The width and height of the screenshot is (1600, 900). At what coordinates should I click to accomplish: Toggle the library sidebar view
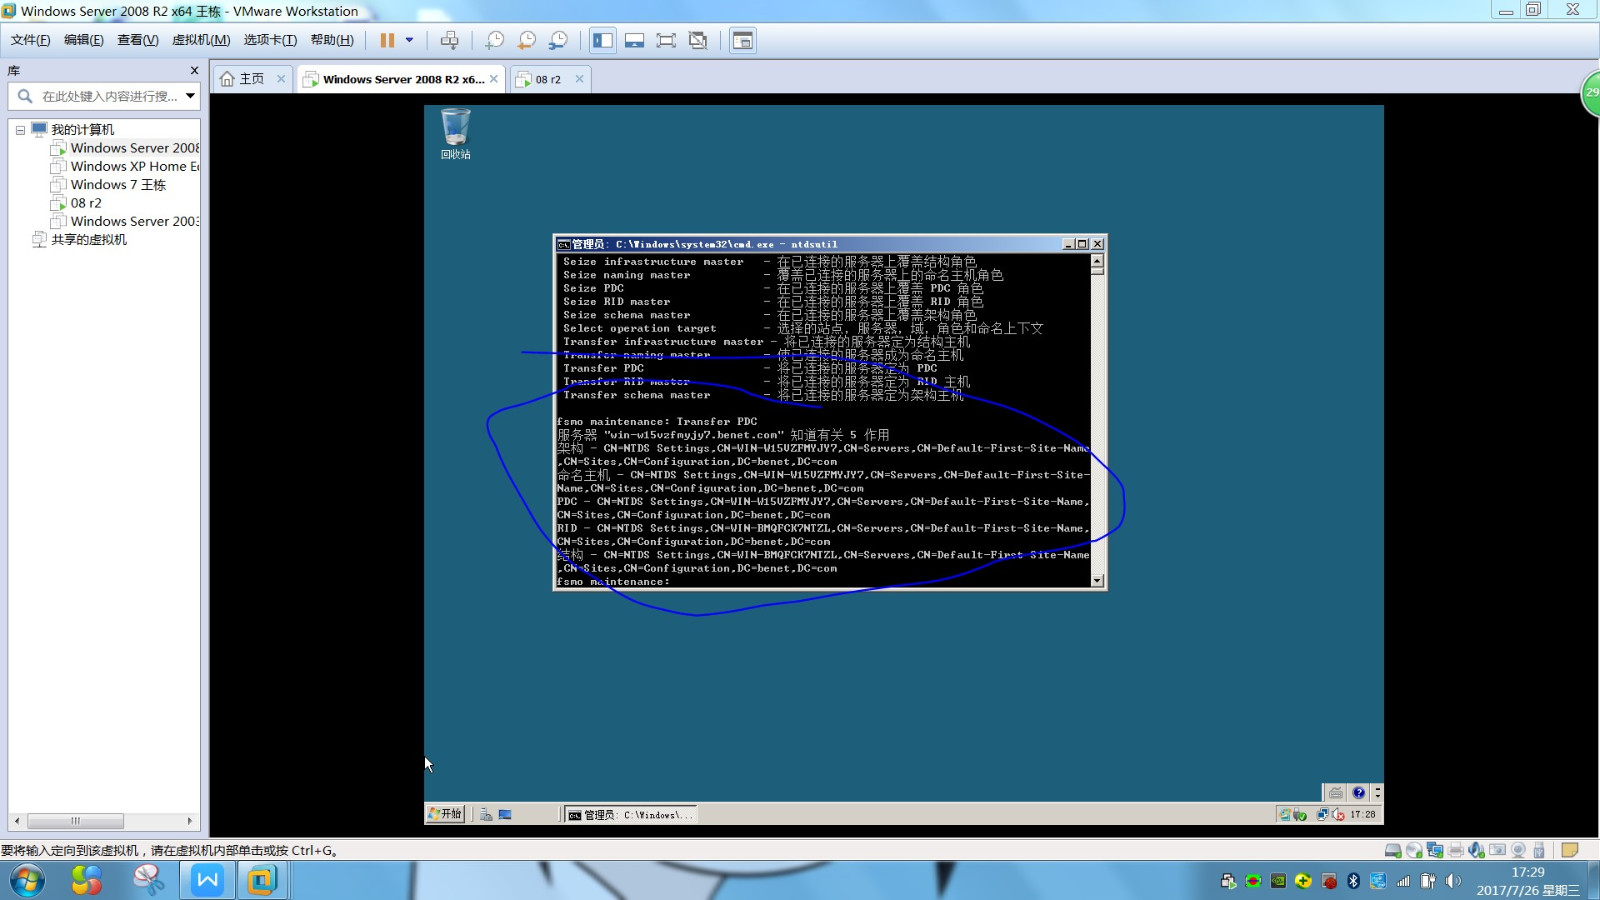click(x=603, y=40)
